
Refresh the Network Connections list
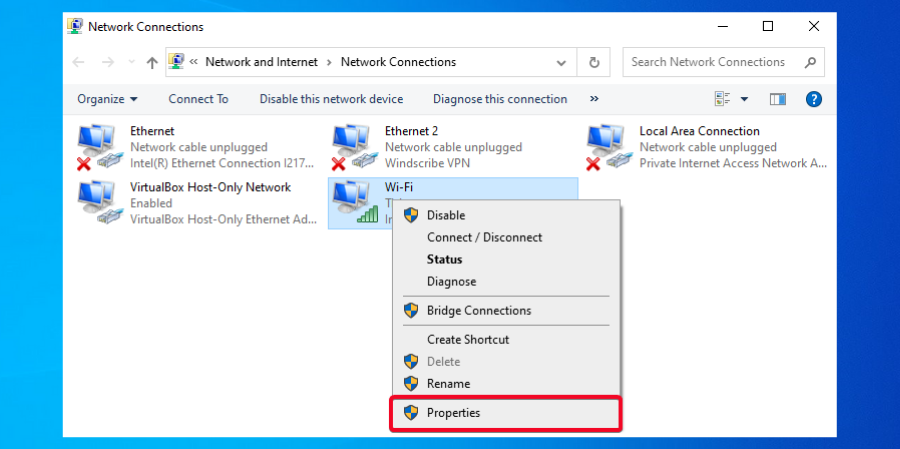(595, 62)
